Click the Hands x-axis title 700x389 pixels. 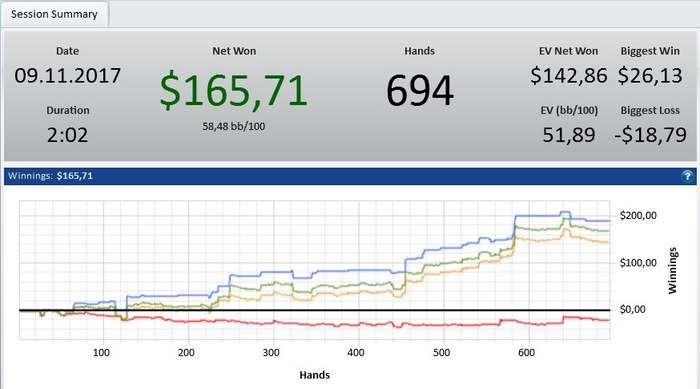click(314, 375)
